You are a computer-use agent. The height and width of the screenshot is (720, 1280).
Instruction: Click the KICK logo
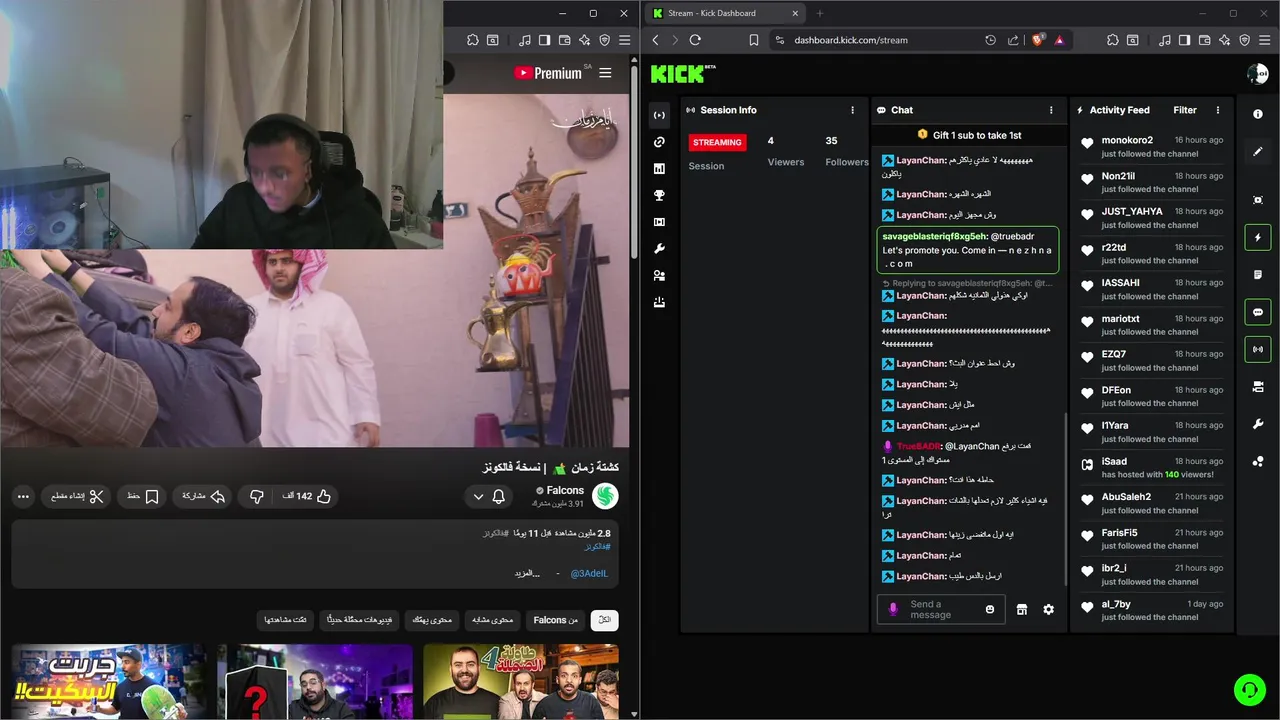point(683,74)
